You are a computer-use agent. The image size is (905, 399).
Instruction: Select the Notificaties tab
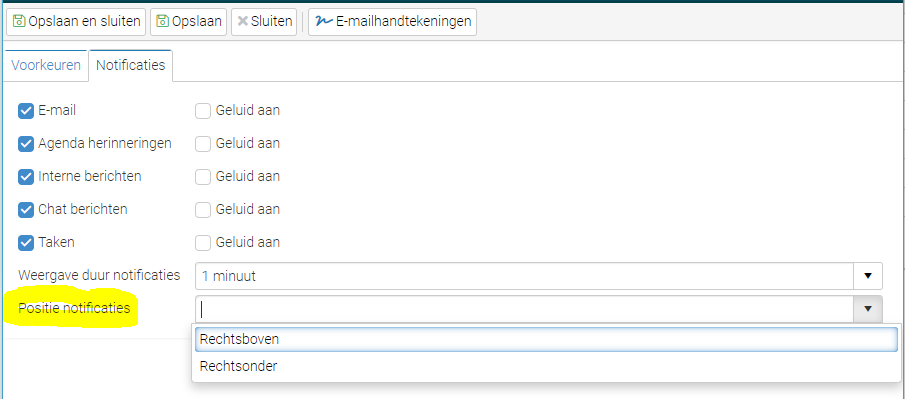coord(130,65)
